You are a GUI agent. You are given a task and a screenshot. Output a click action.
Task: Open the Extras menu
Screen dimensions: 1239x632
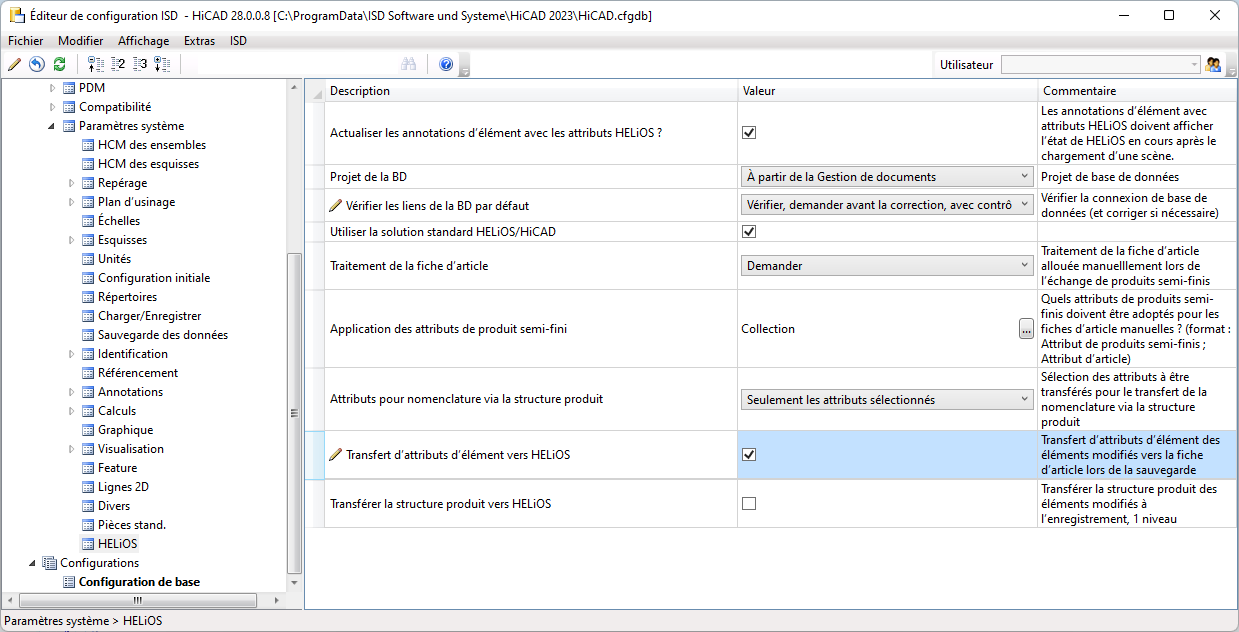(x=200, y=41)
